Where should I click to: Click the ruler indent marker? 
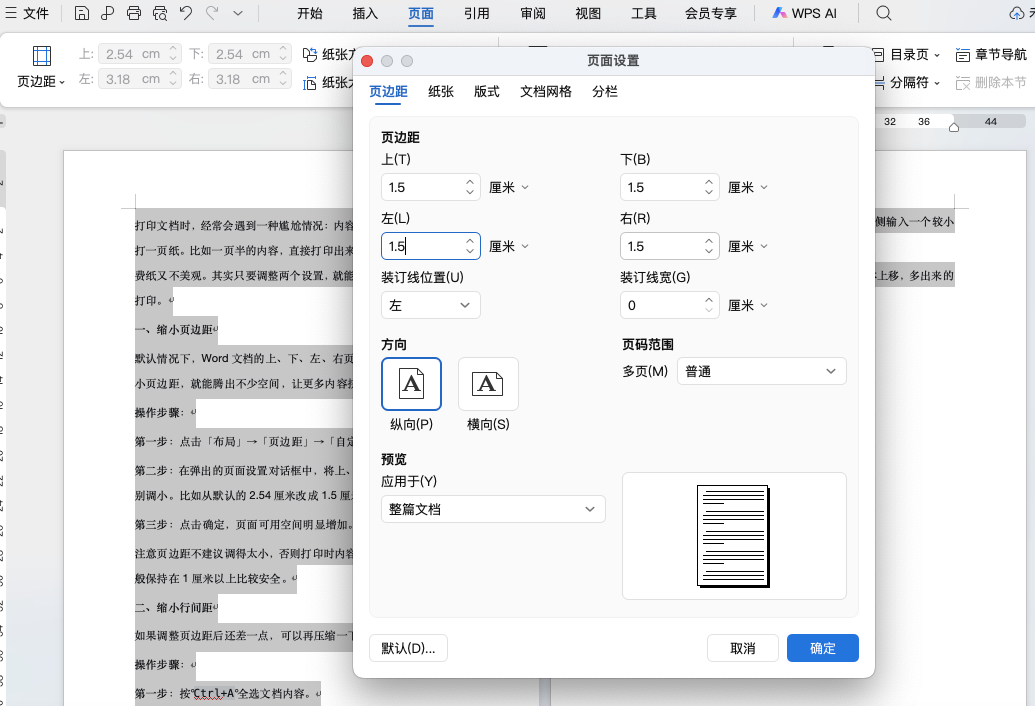(x=953, y=126)
